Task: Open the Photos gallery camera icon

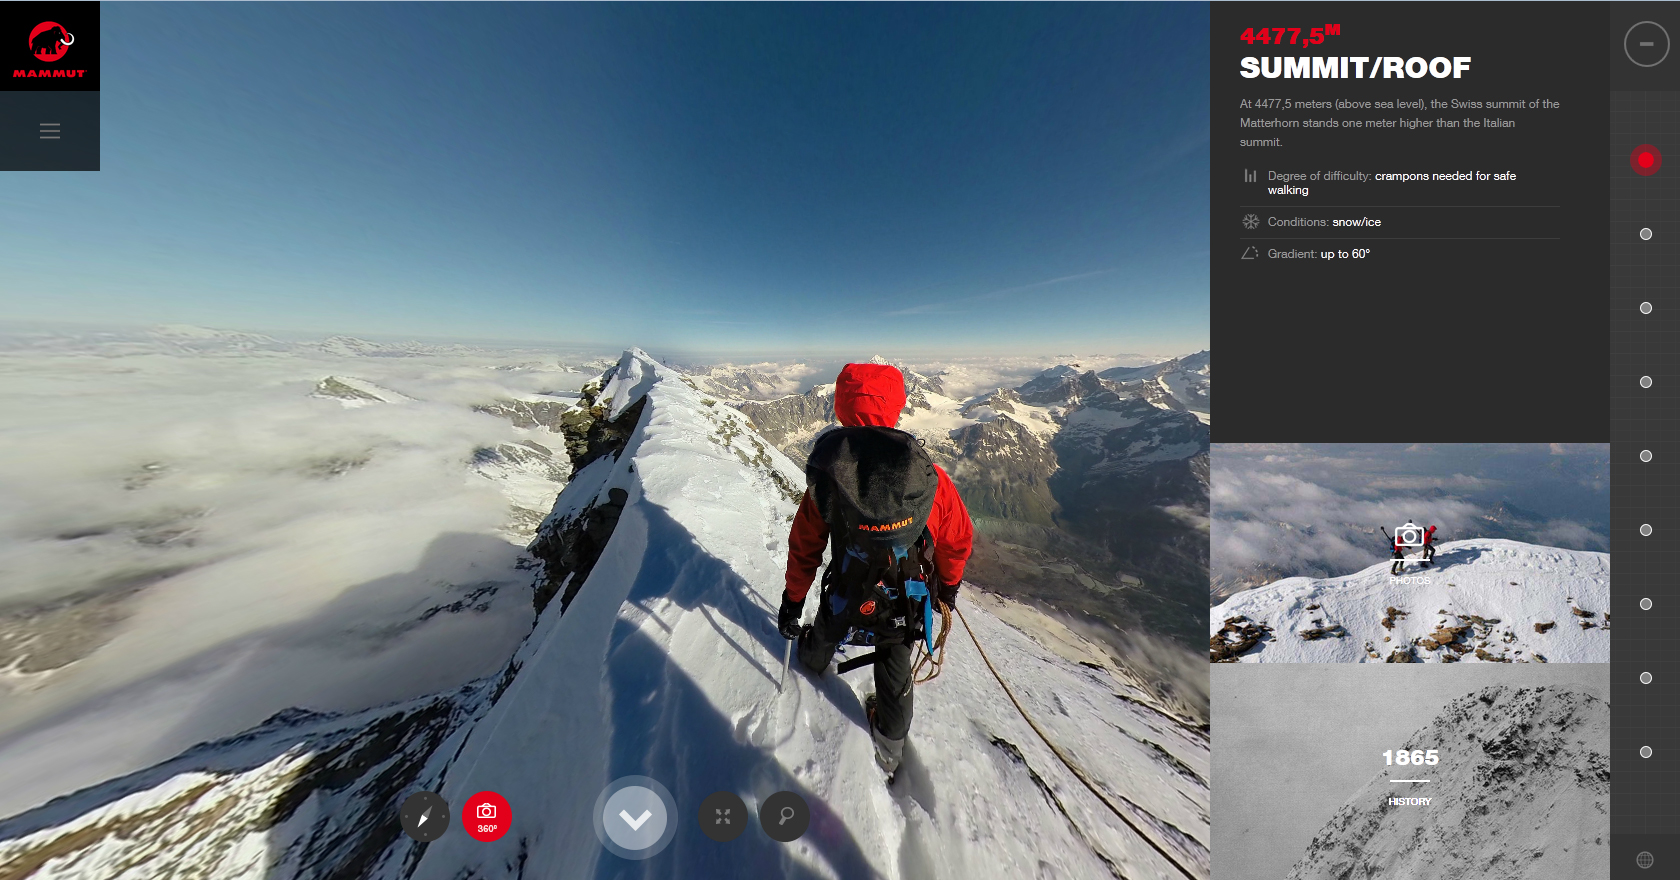Action: click(1409, 537)
